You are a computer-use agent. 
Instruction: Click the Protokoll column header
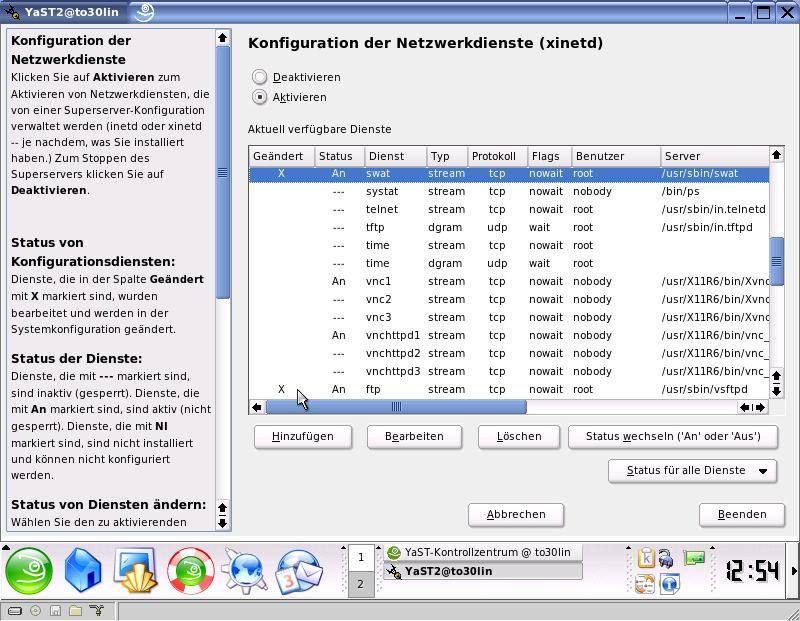[497, 156]
